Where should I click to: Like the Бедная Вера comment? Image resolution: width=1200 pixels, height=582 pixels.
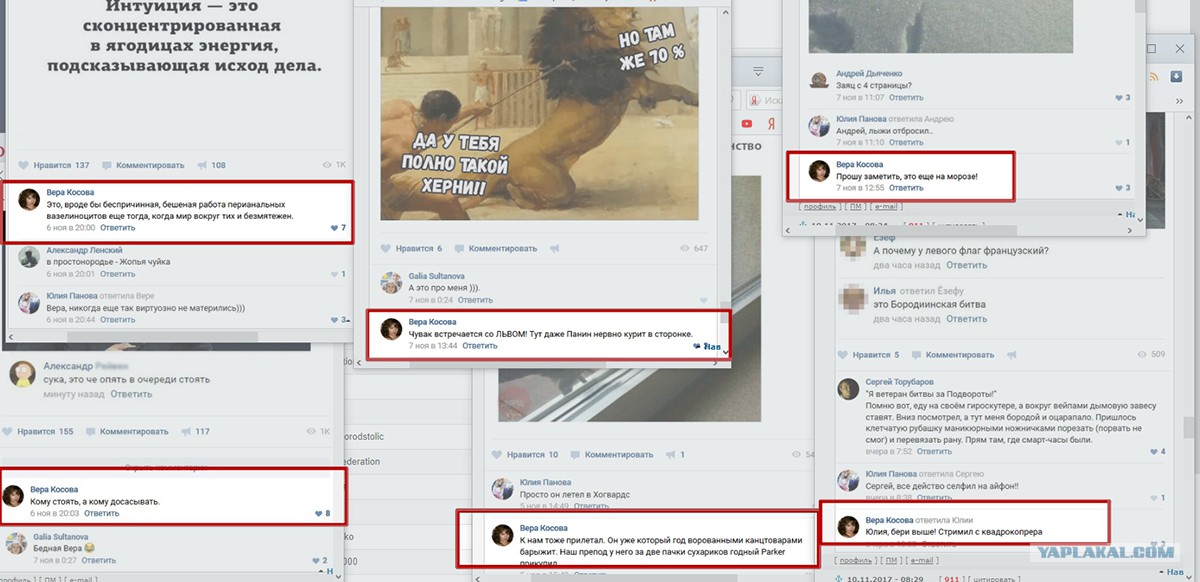(320, 560)
